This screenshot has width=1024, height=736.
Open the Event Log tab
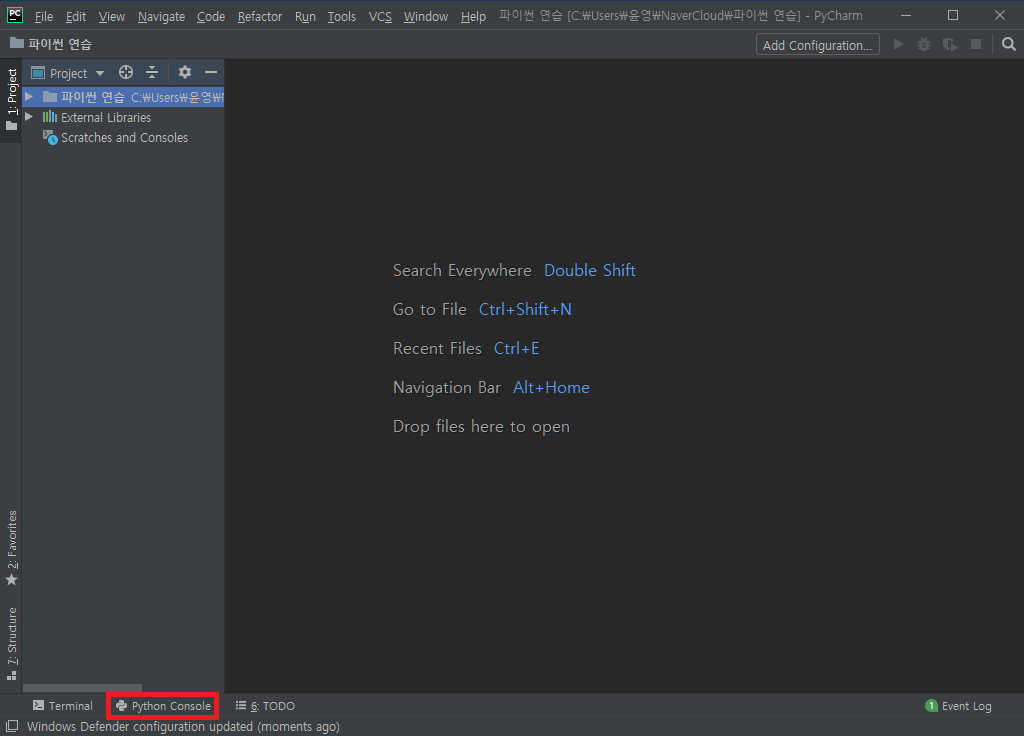pos(959,706)
